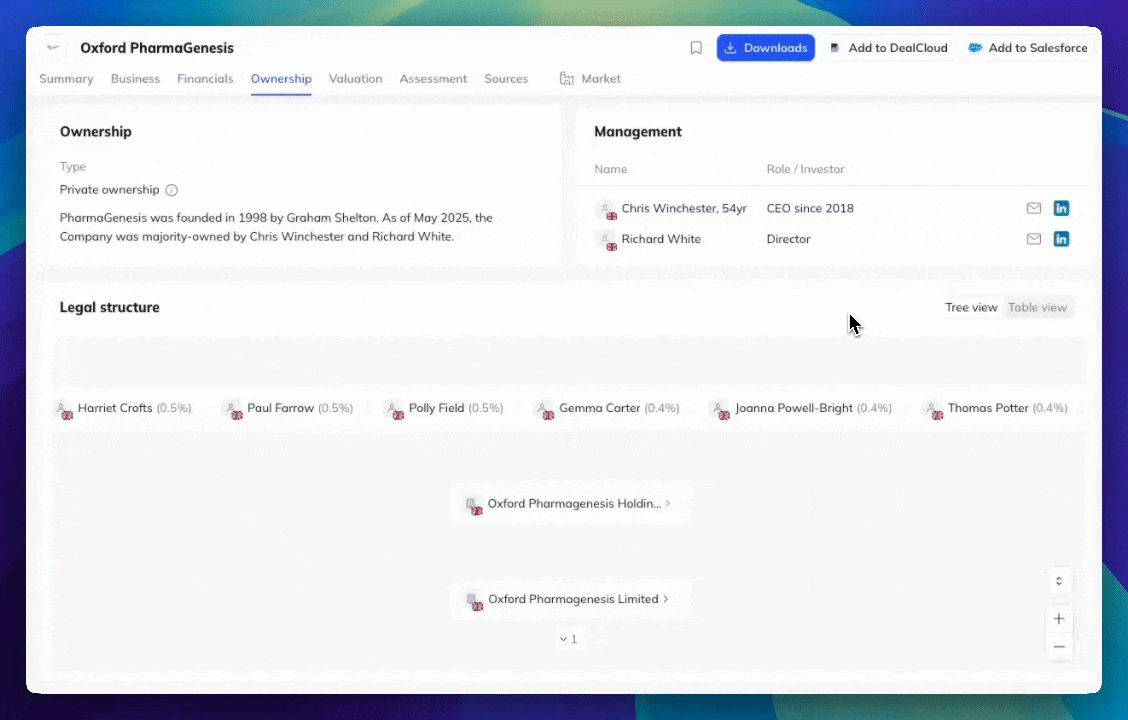Switch to Table view

point(1037,308)
